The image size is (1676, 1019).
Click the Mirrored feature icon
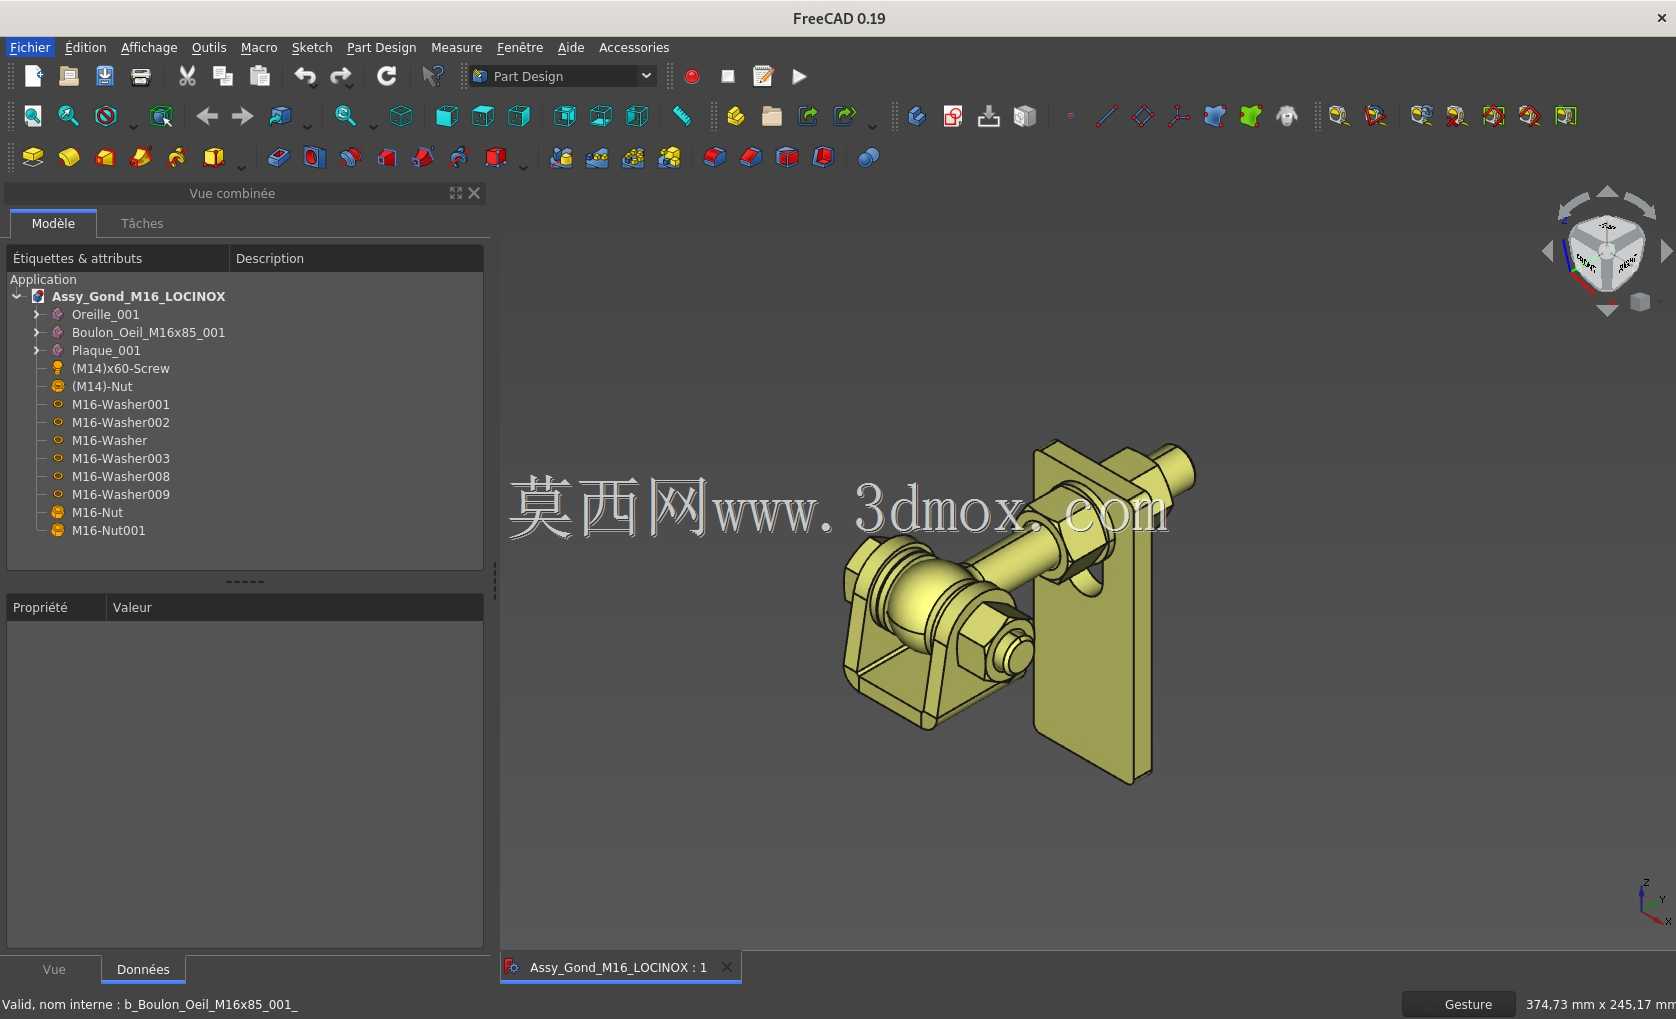pos(561,157)
